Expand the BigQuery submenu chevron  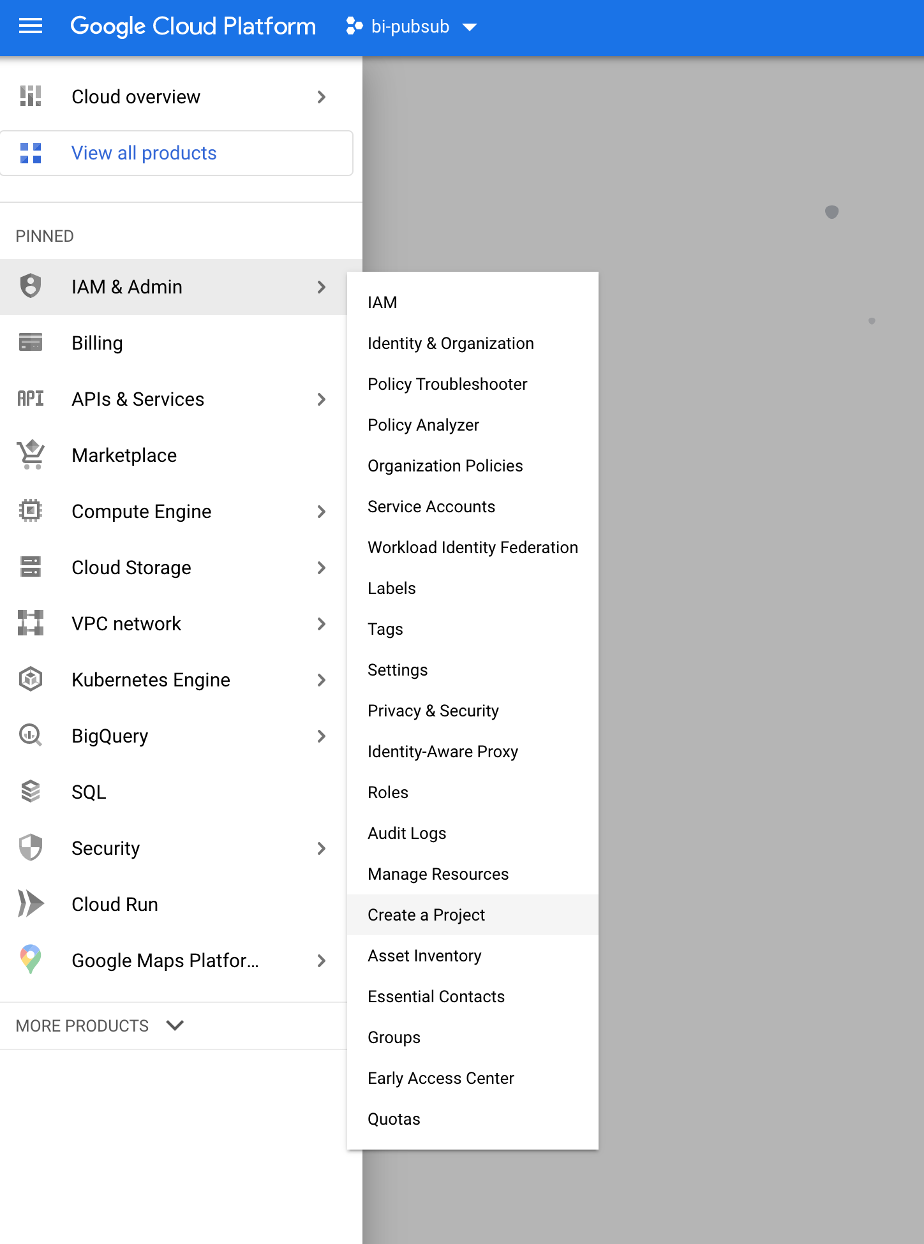tap(321, 736)
